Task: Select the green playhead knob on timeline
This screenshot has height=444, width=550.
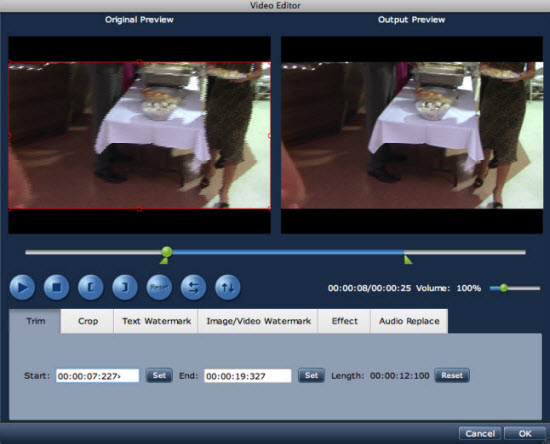Action: click(x=167, y=252)
